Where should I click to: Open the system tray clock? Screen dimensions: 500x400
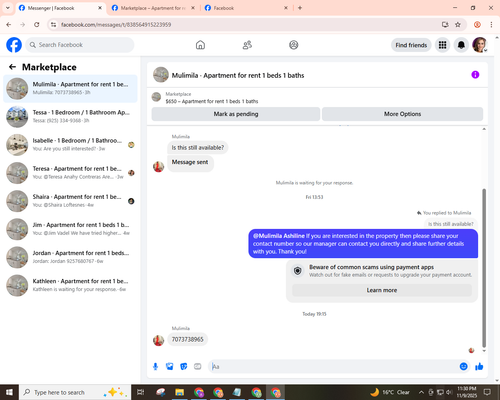click(x=466, y=392)
